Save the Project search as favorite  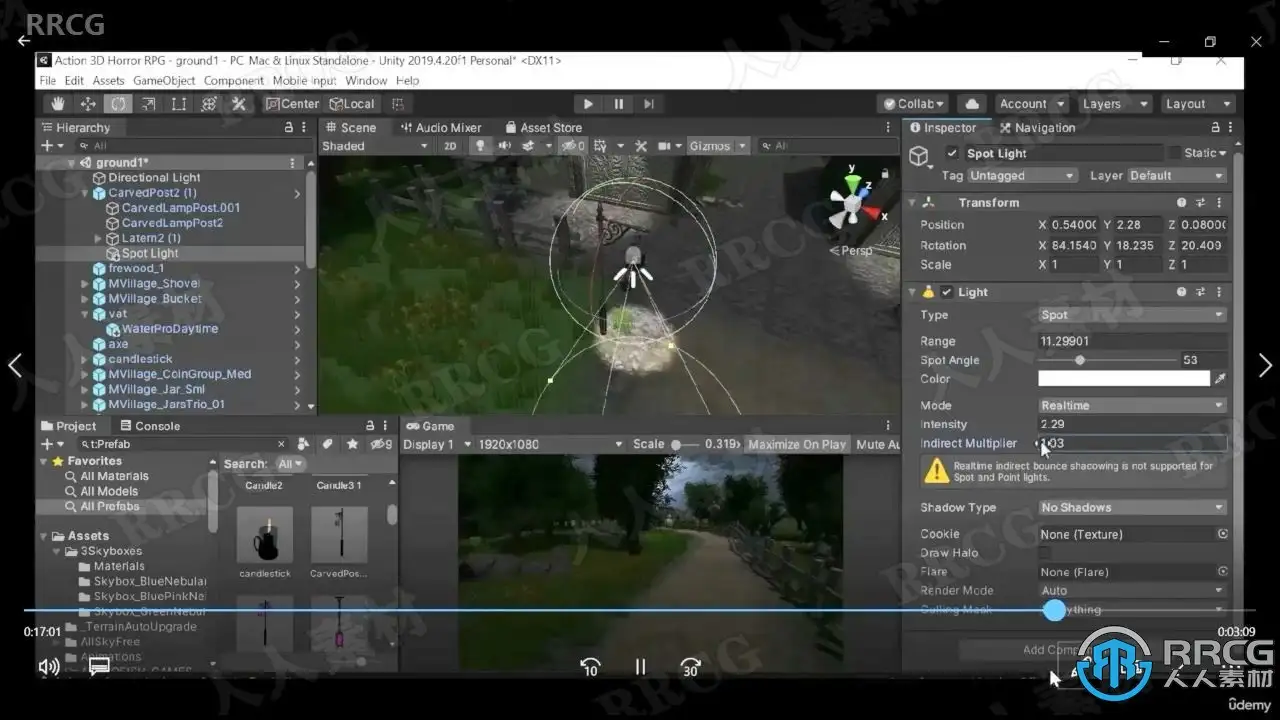point(352,444)
